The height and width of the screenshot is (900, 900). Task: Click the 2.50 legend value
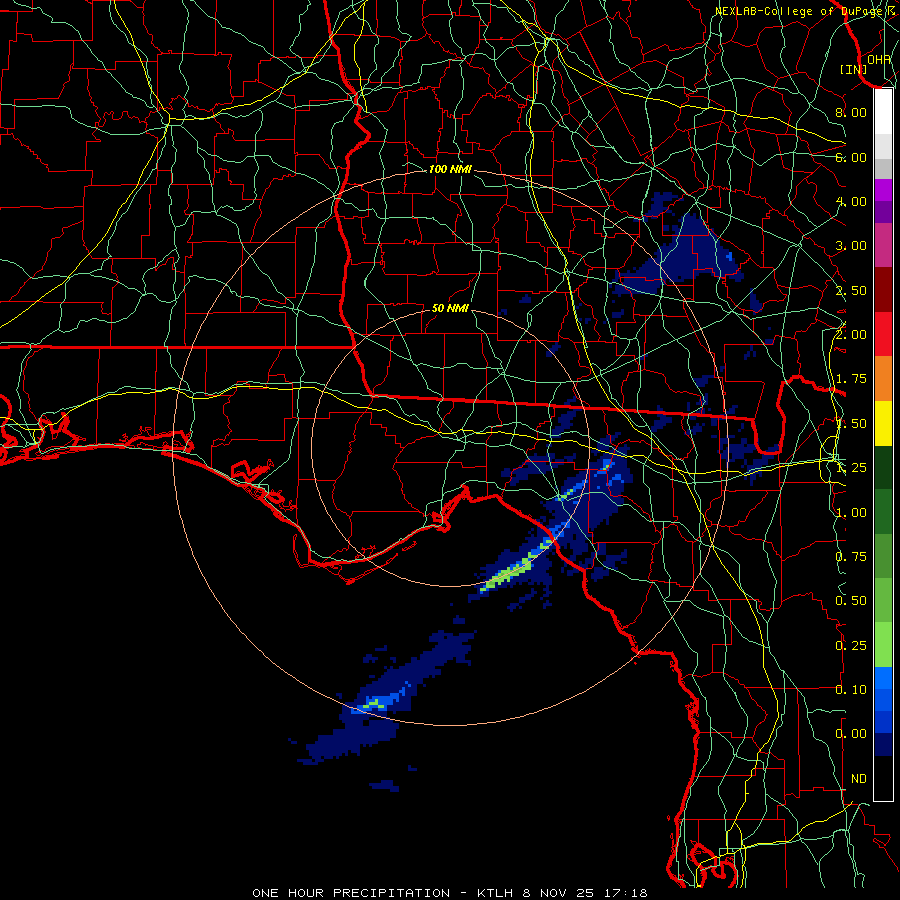coord(851,290)
